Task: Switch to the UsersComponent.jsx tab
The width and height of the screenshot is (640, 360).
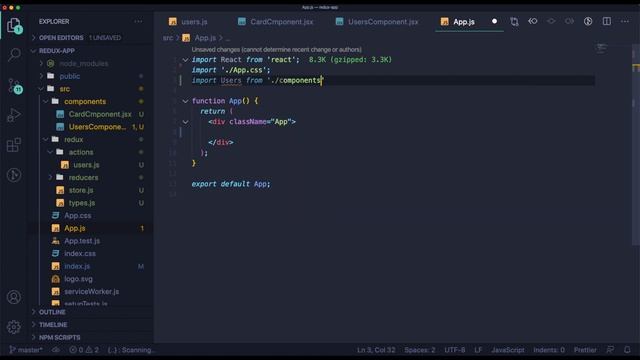Action: [x=377, y=22]
